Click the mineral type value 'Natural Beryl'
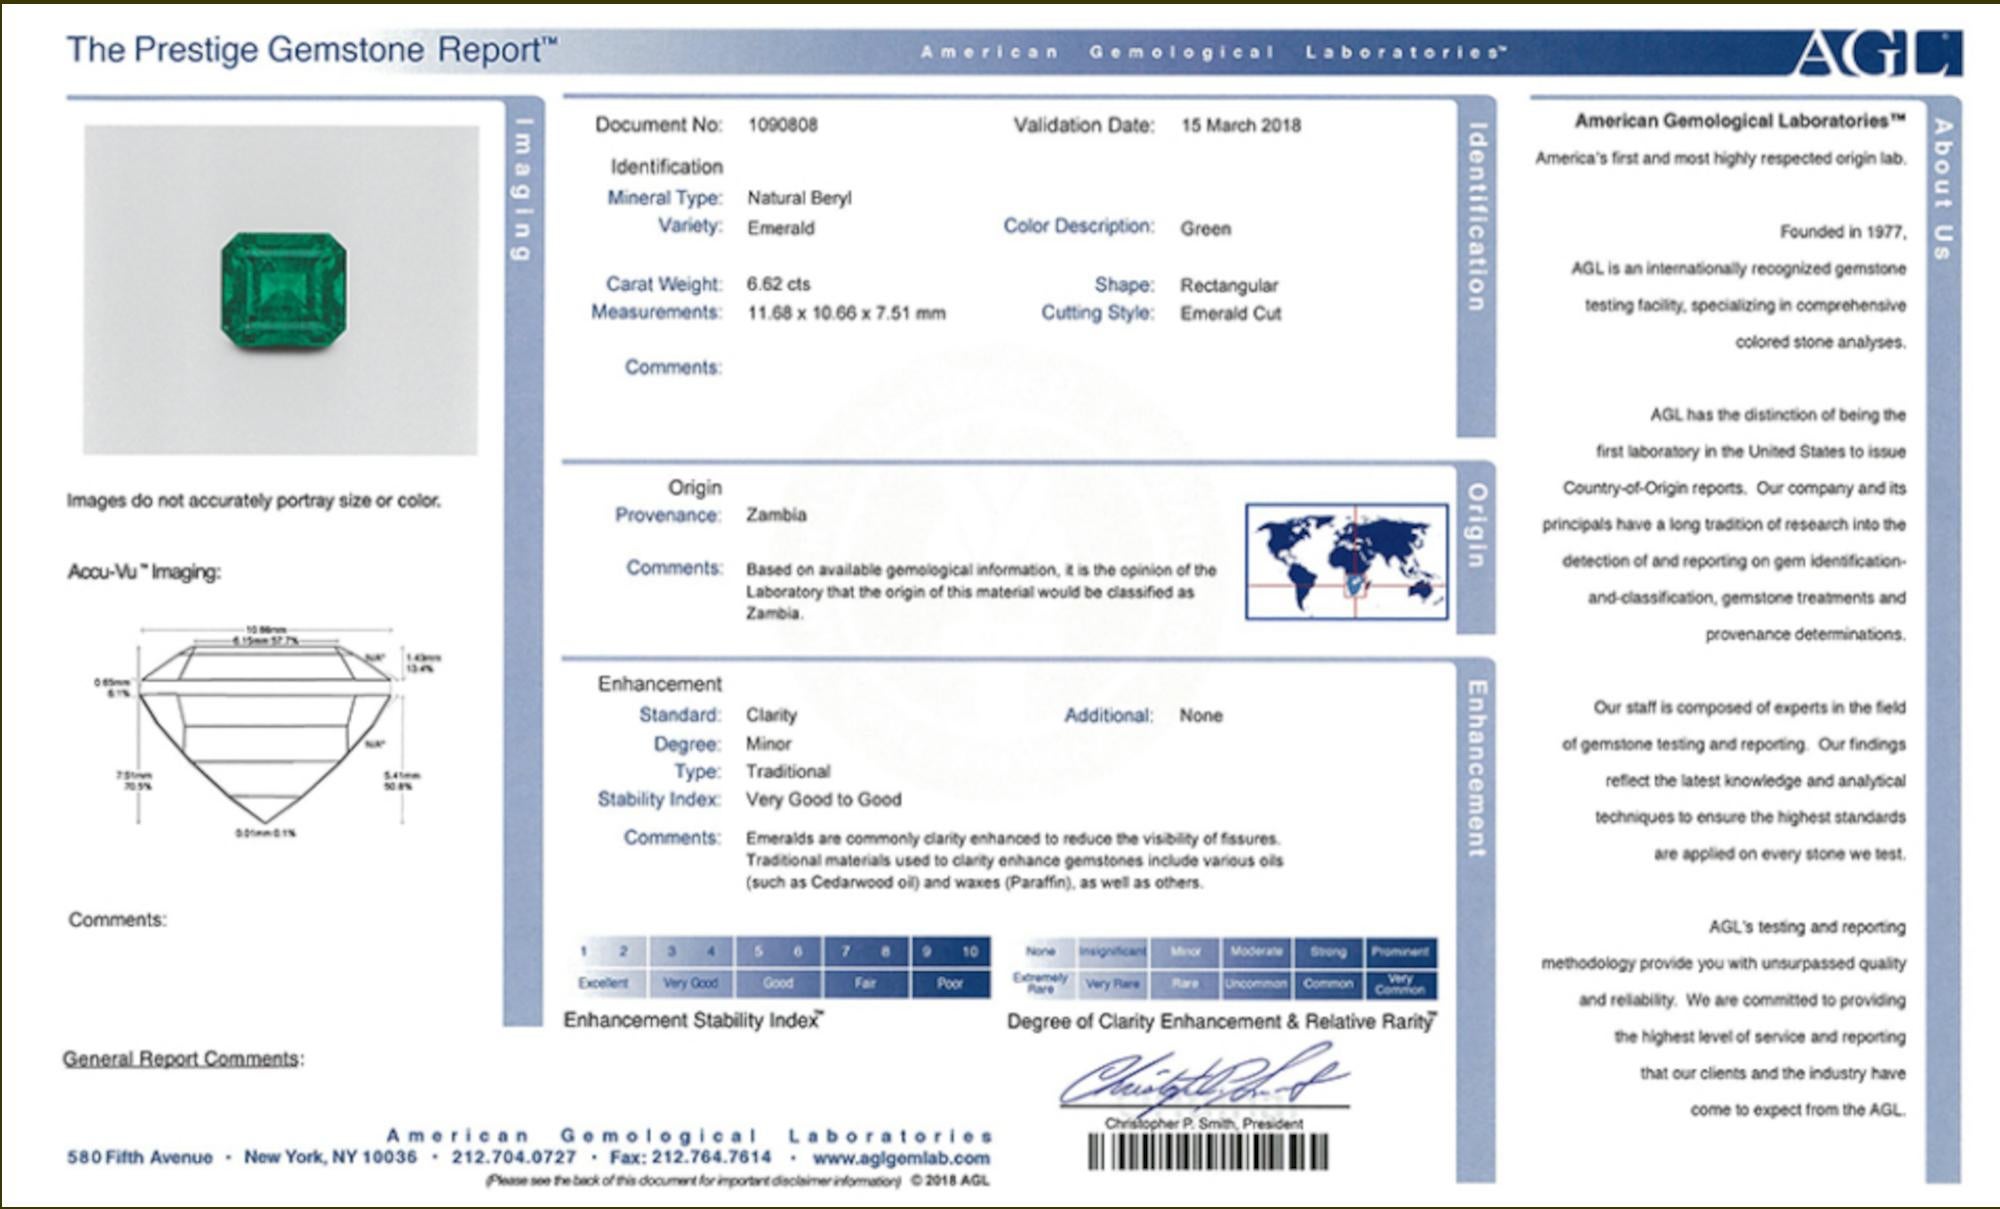Viewport: 2000px width, 1209px height. pos(799,198)
